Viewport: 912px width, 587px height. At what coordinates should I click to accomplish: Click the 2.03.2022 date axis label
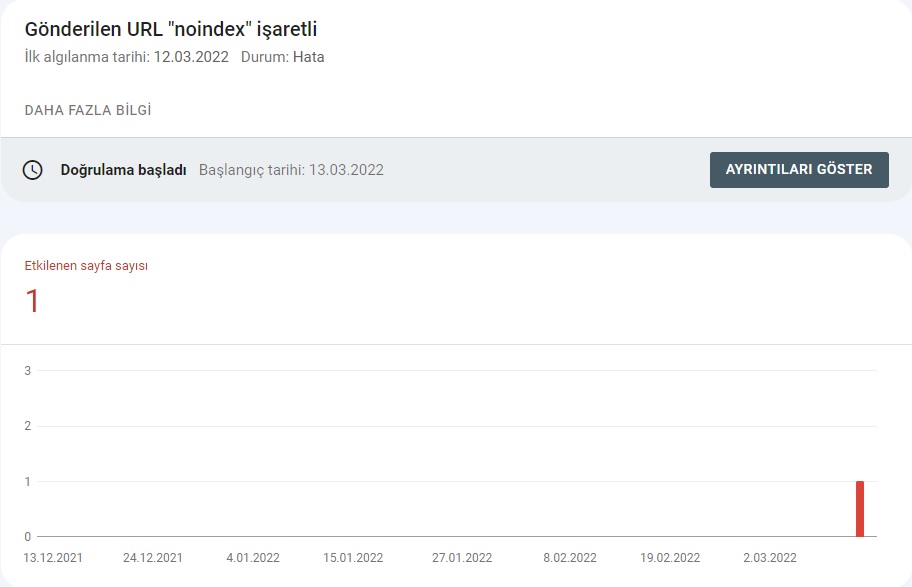tap(770, 558)
